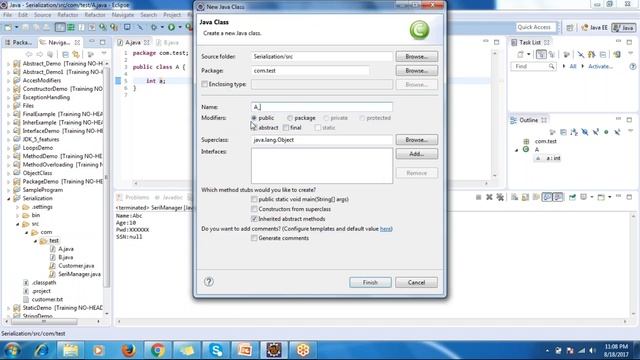Click Scroll Lock icon in Console toolbar
This screenshot has width=640, height=360.
525,198
